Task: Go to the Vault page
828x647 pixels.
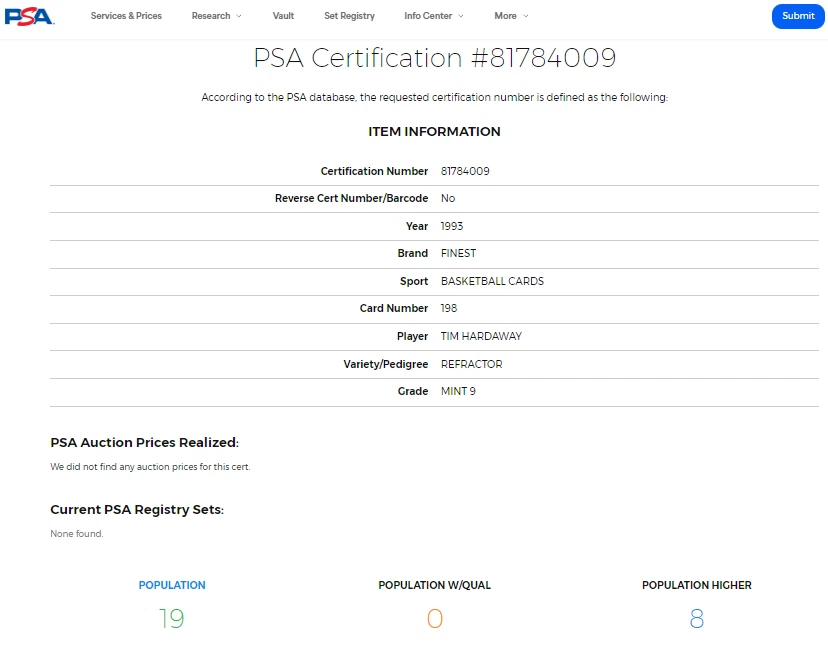Action: click(283, 16)
